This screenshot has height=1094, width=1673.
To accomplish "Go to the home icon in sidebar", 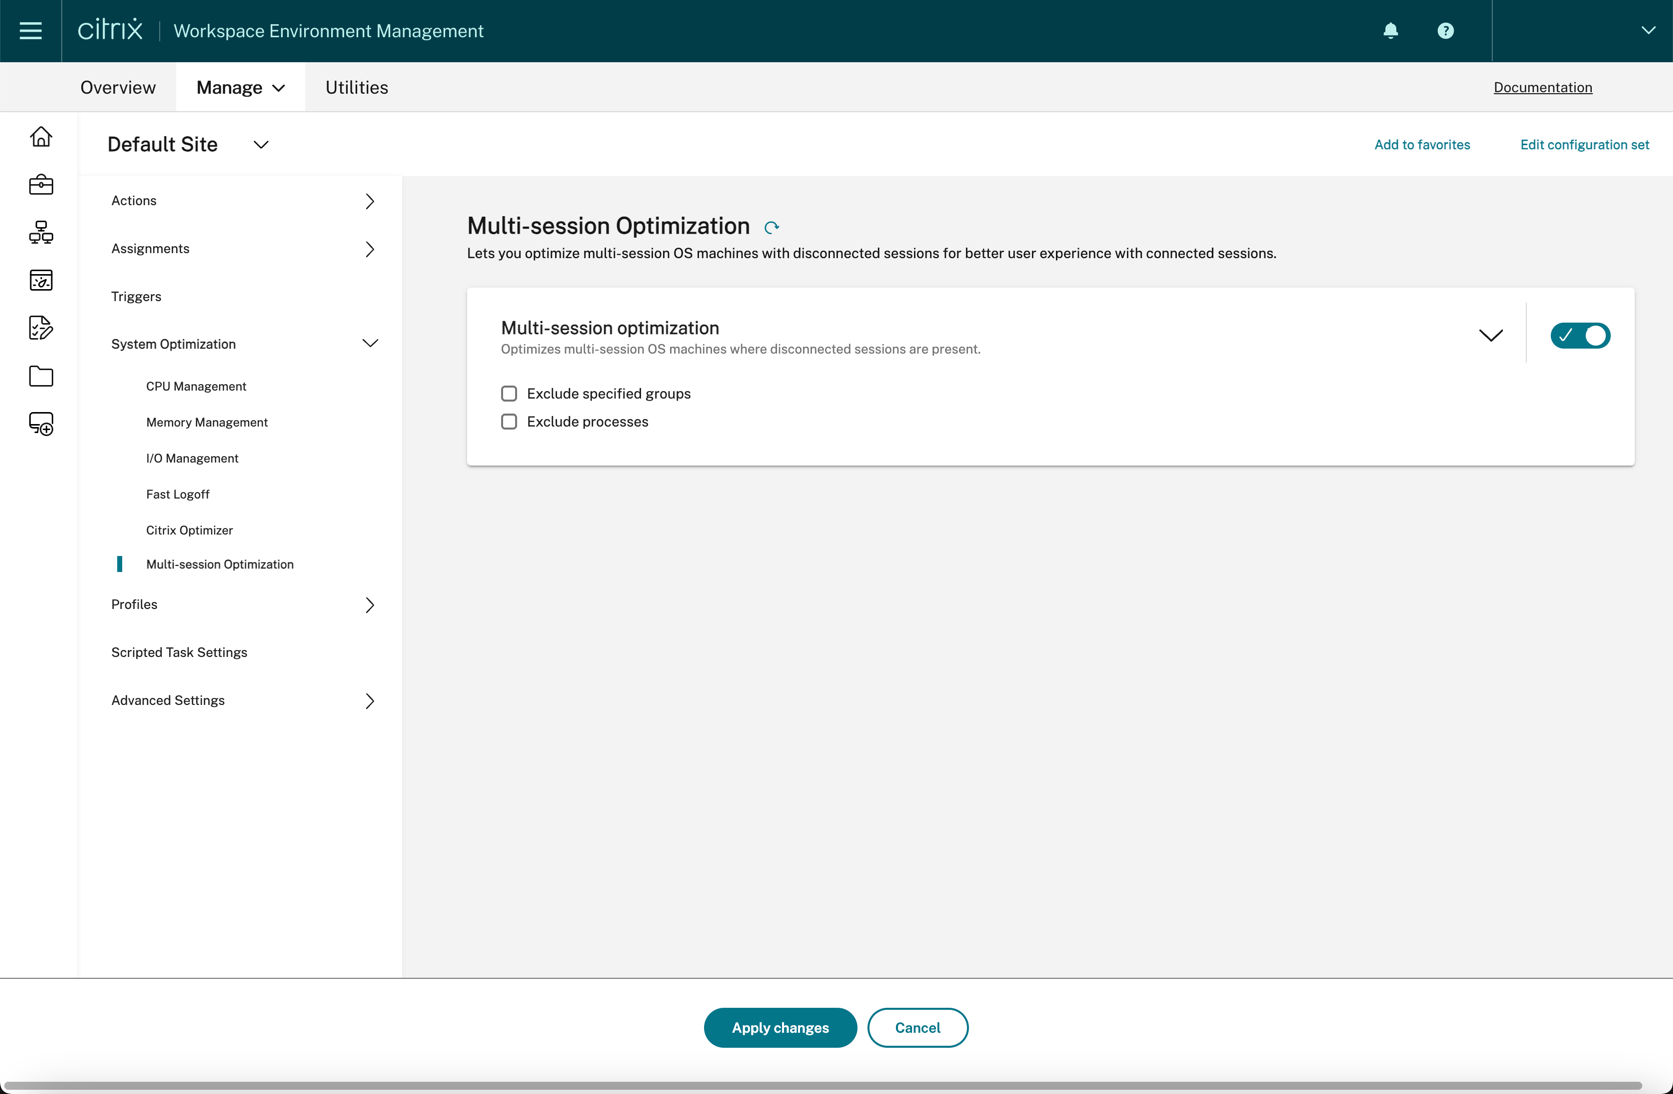I will click(x=41, y=137).
